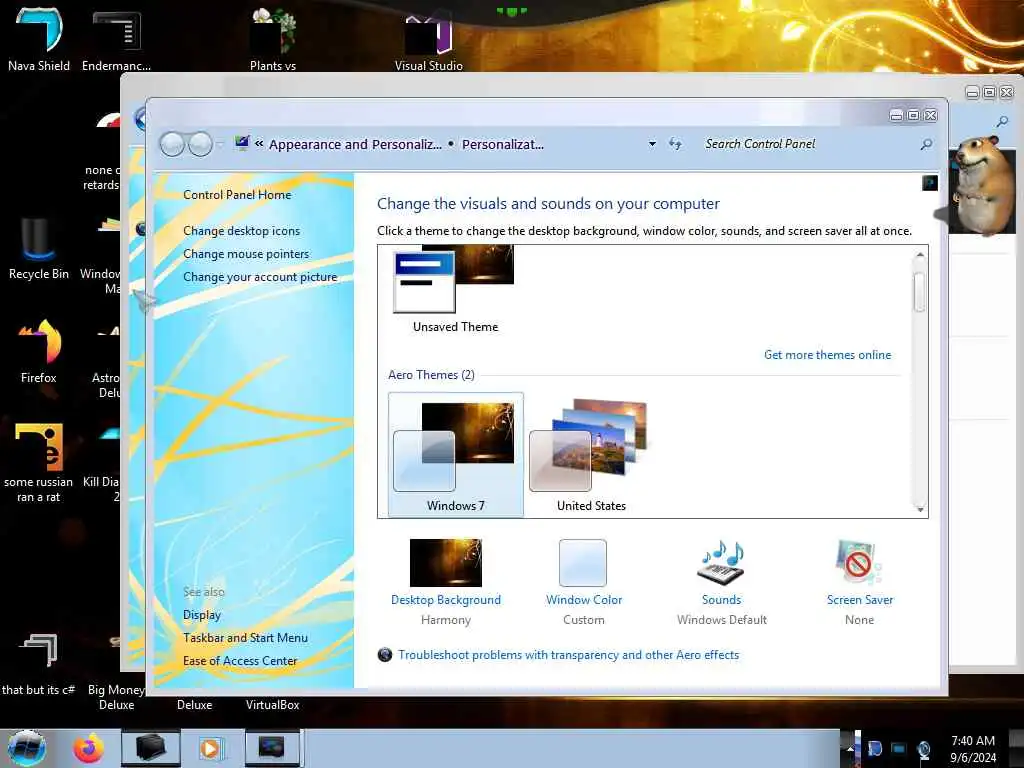Viewport: 1024px width, 768px height.
Task: Select the Unsaved Theme thumbnail
Action: (x=455, y=289)
